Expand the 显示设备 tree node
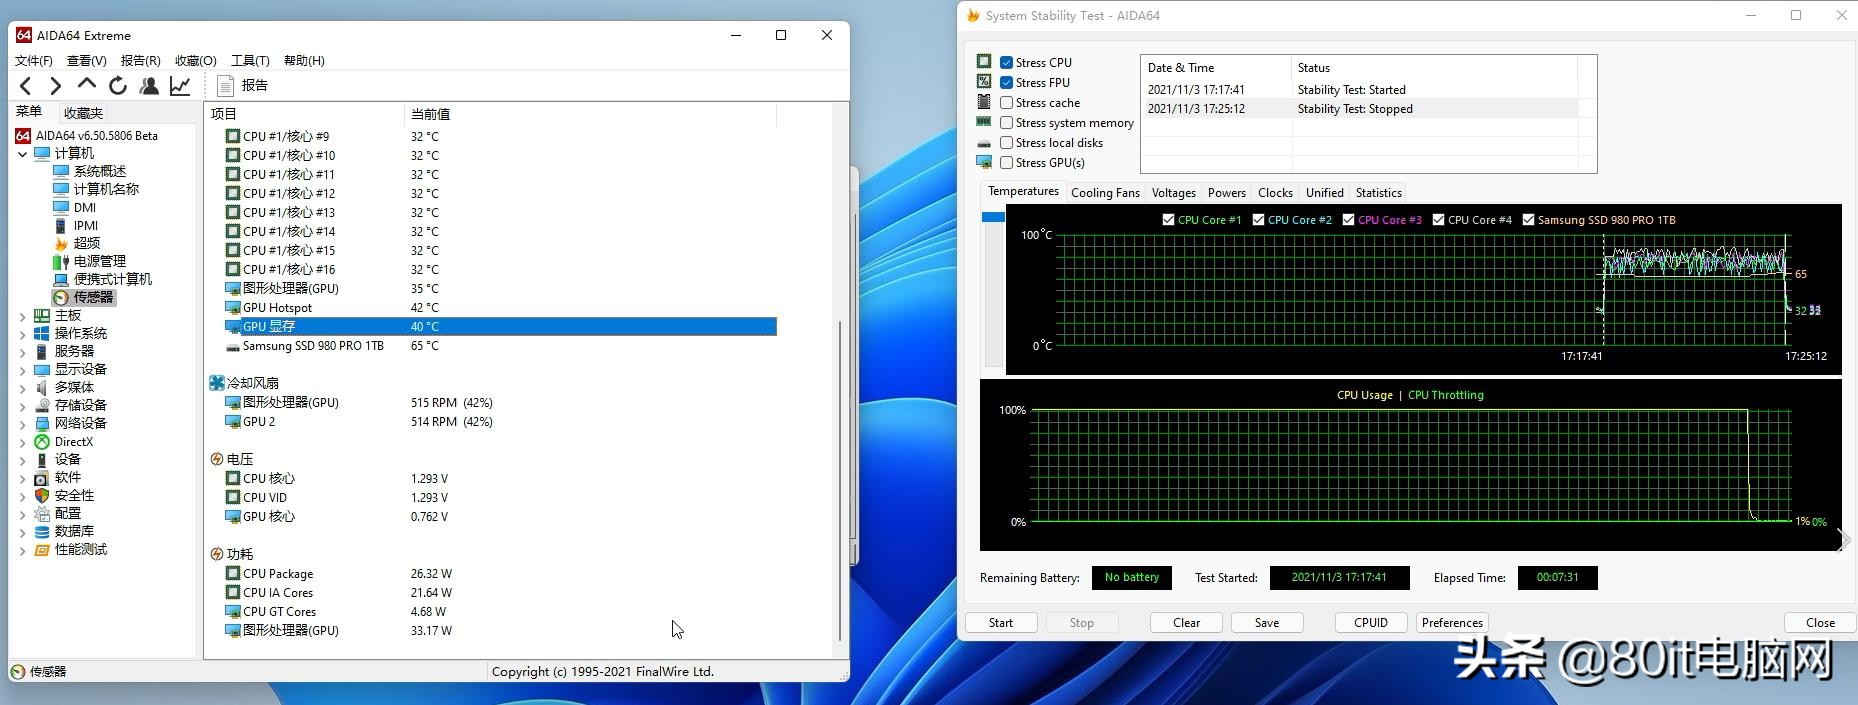The height and width of the screenshot is (705, 1858). (x=22, y=370)
